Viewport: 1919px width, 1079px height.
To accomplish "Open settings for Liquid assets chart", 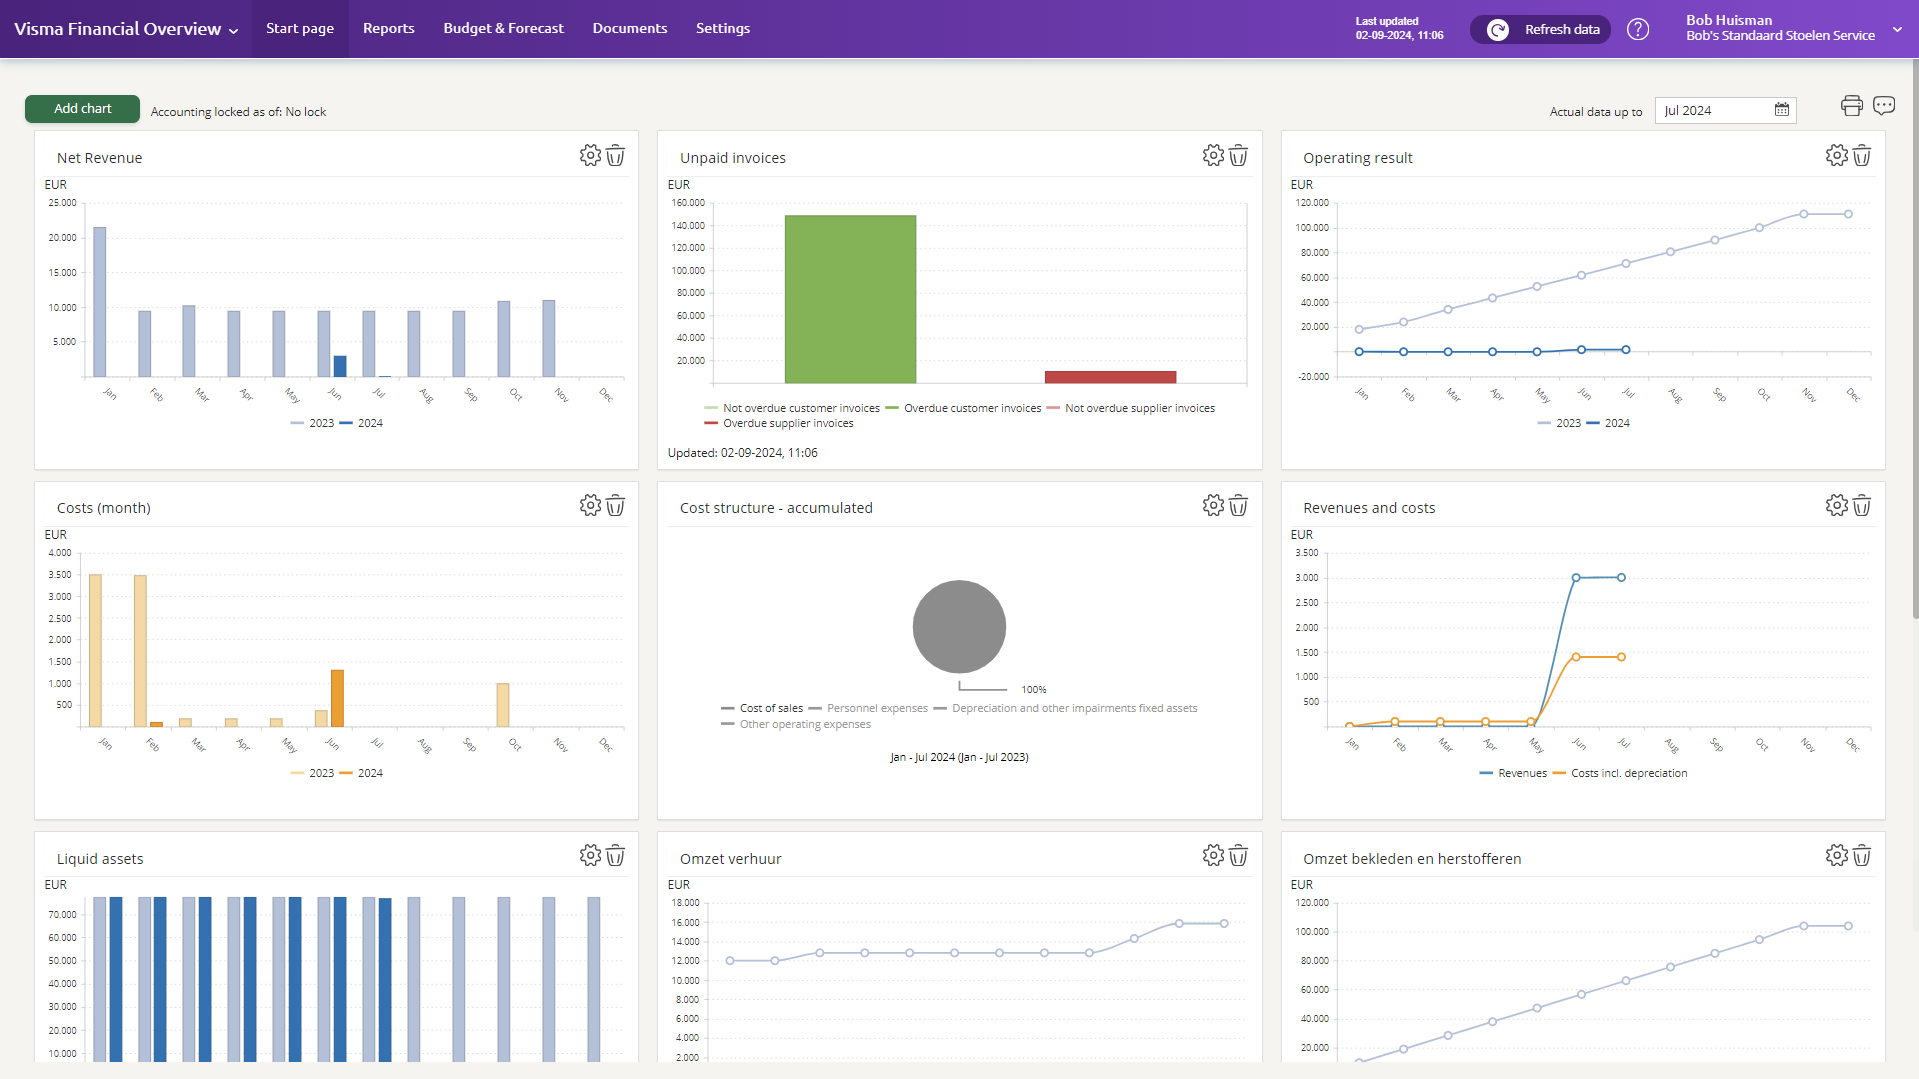I will [x=590, y=856].
